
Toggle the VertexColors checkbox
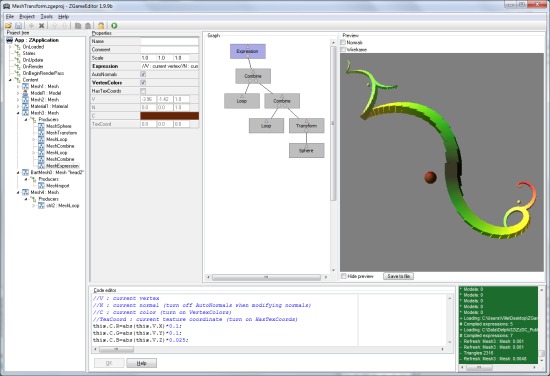click(x=143, y=83)
